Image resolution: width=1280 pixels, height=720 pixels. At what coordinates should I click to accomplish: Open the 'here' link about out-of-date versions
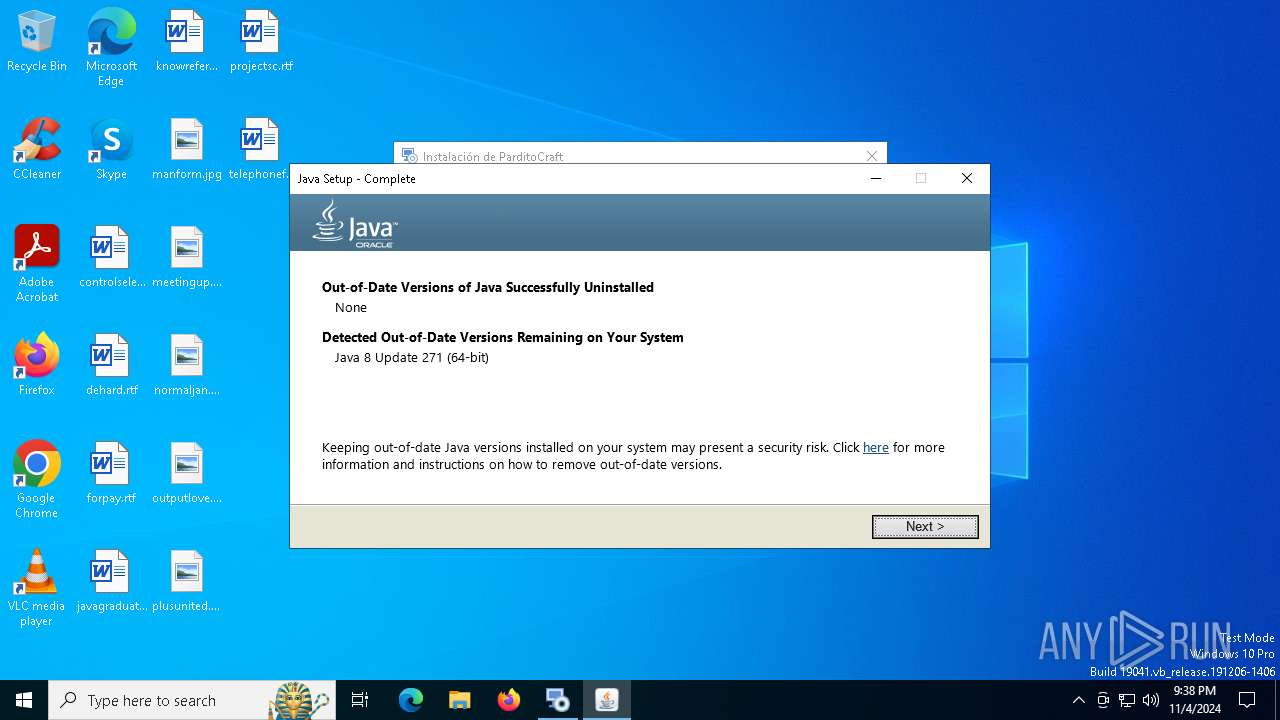875,447
